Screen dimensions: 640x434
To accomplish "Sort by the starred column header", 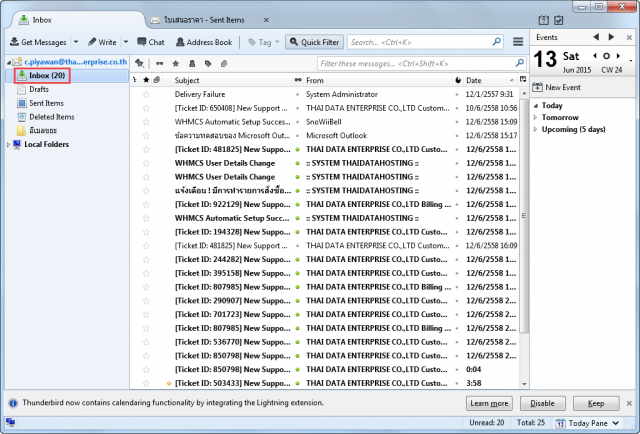I will 146,80.
